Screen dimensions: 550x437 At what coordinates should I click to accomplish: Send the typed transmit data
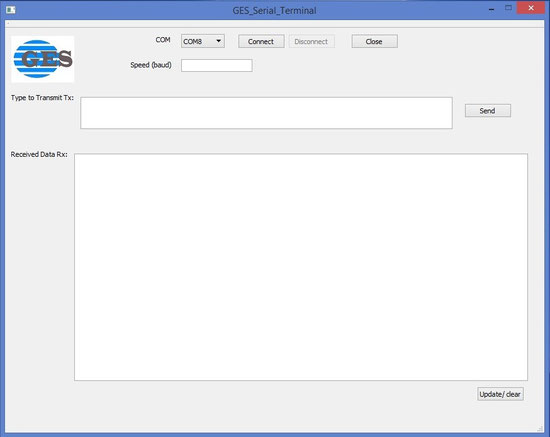tap(488, 111)
